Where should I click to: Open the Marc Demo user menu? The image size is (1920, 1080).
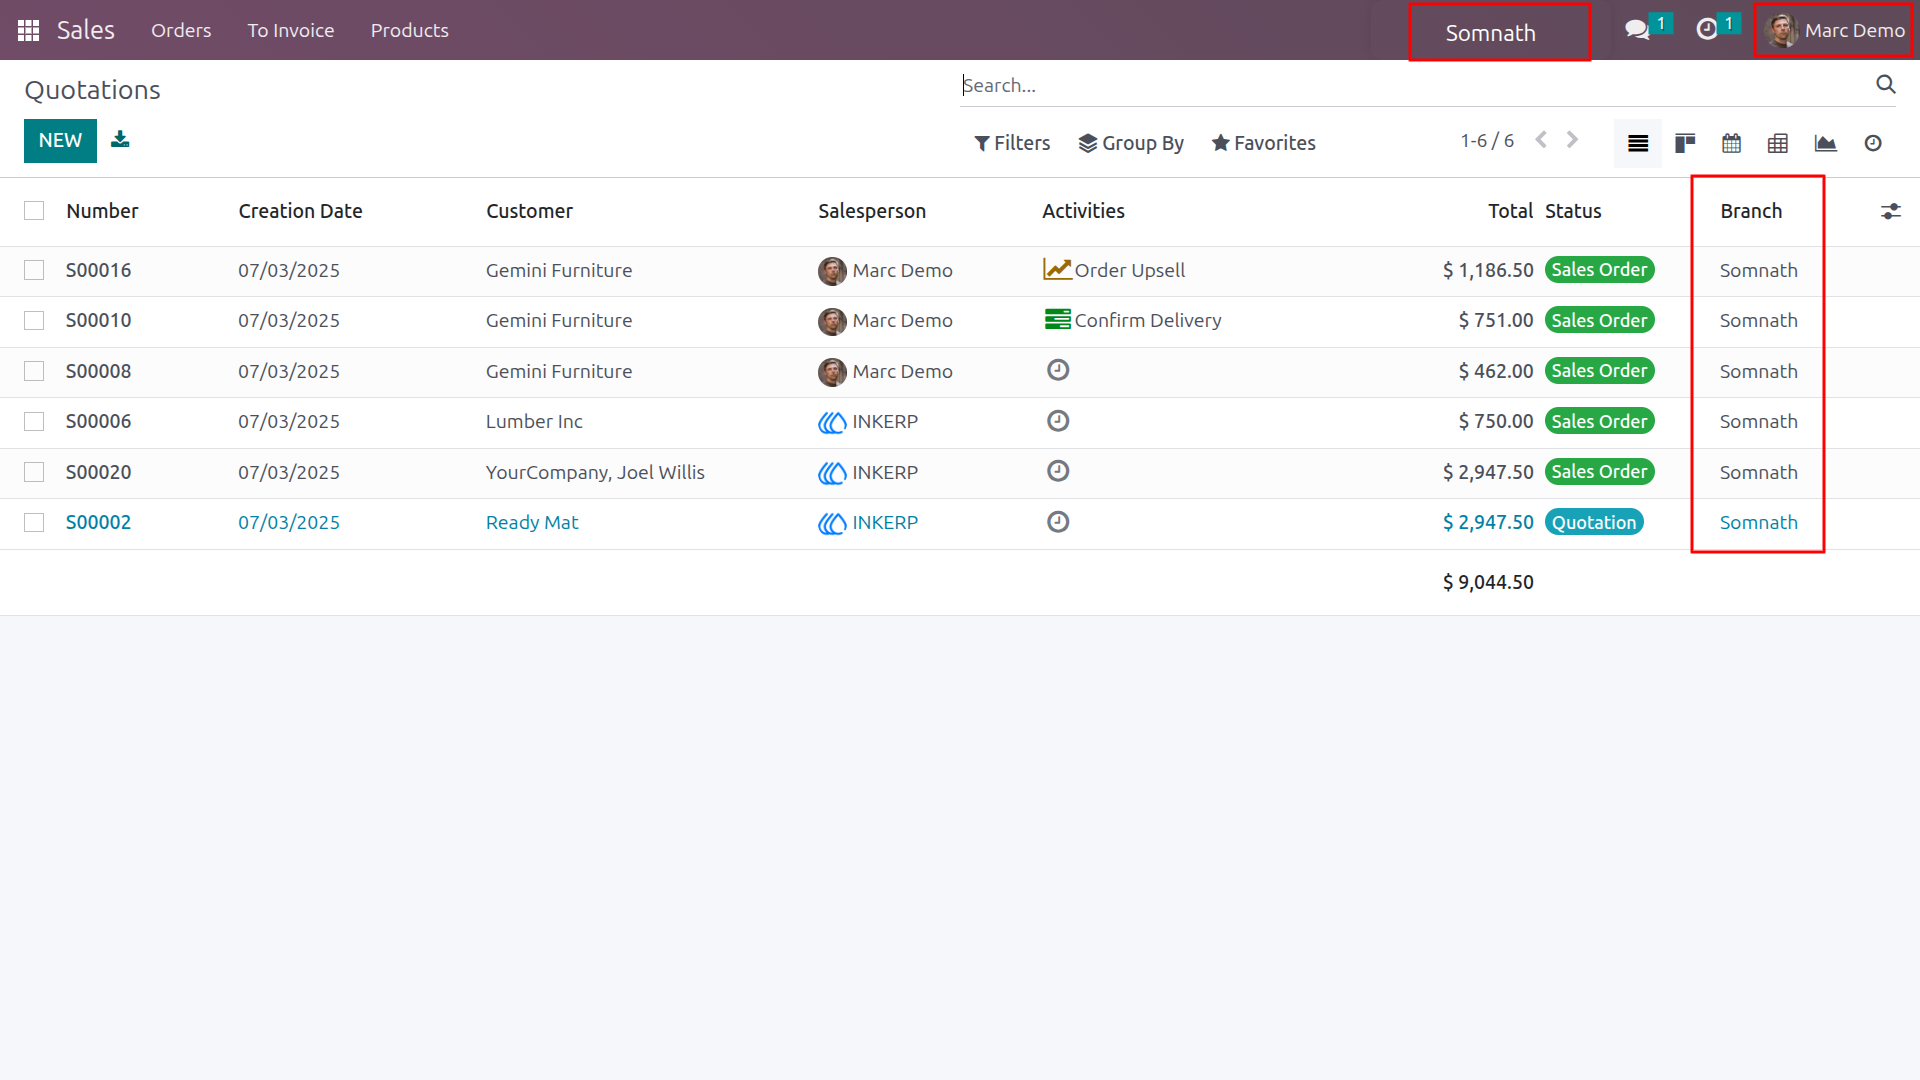click(x=1834, y=31)
